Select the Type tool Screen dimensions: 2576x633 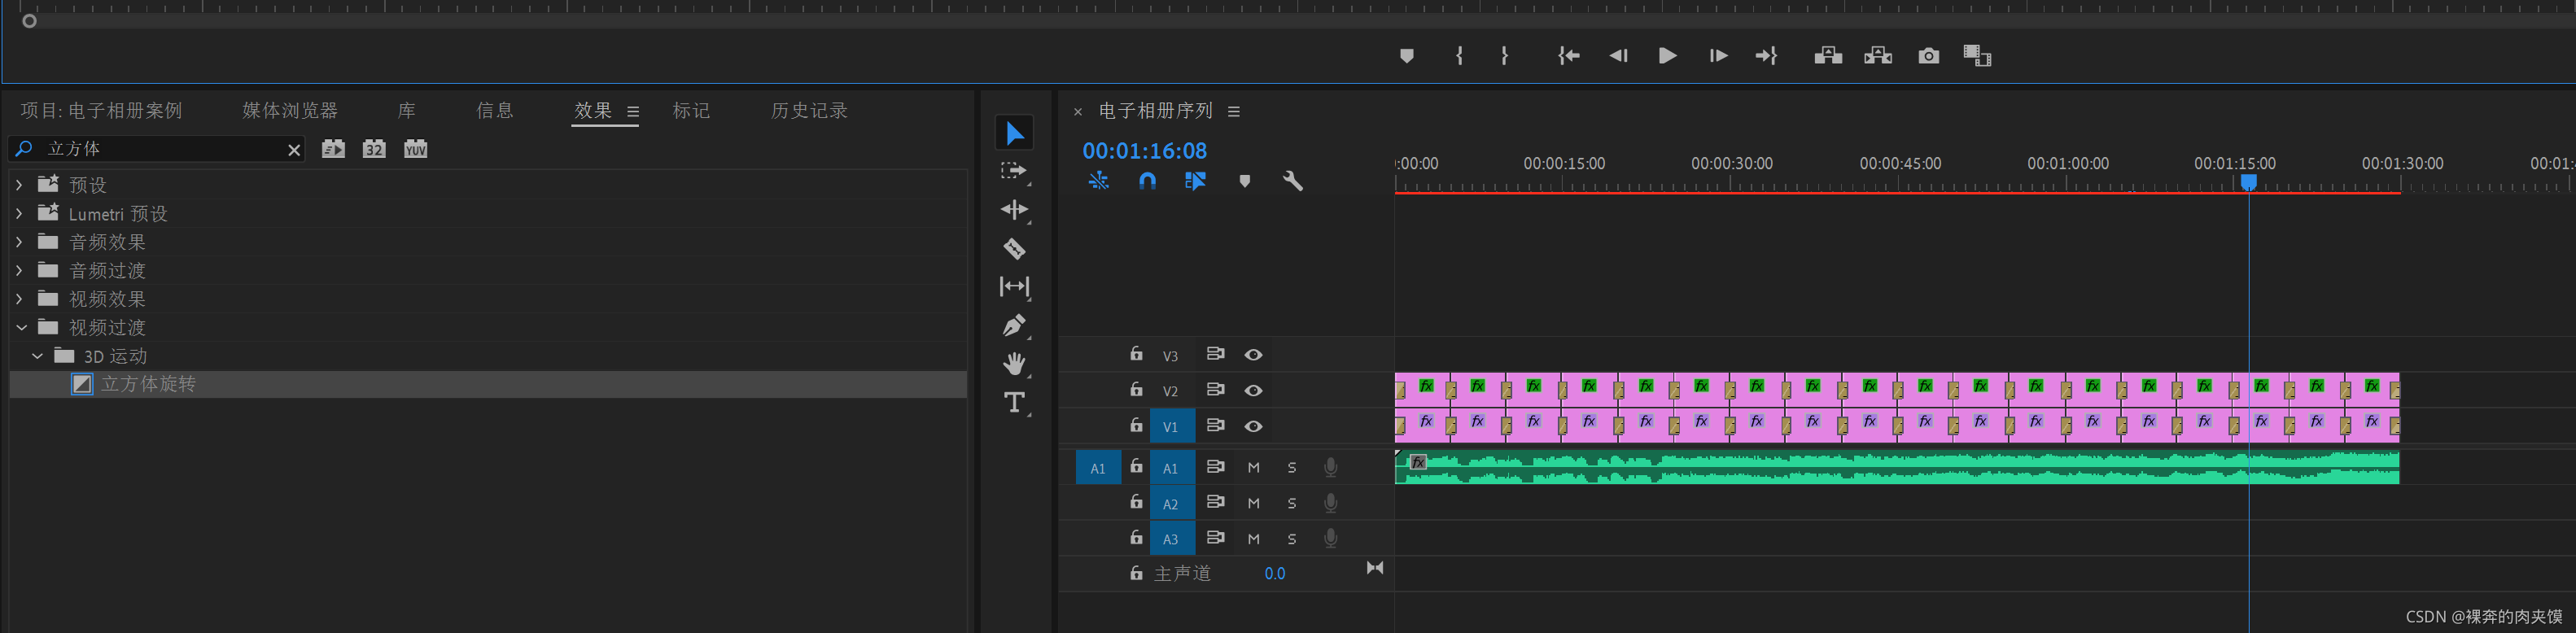click(x=1014, y=402)
